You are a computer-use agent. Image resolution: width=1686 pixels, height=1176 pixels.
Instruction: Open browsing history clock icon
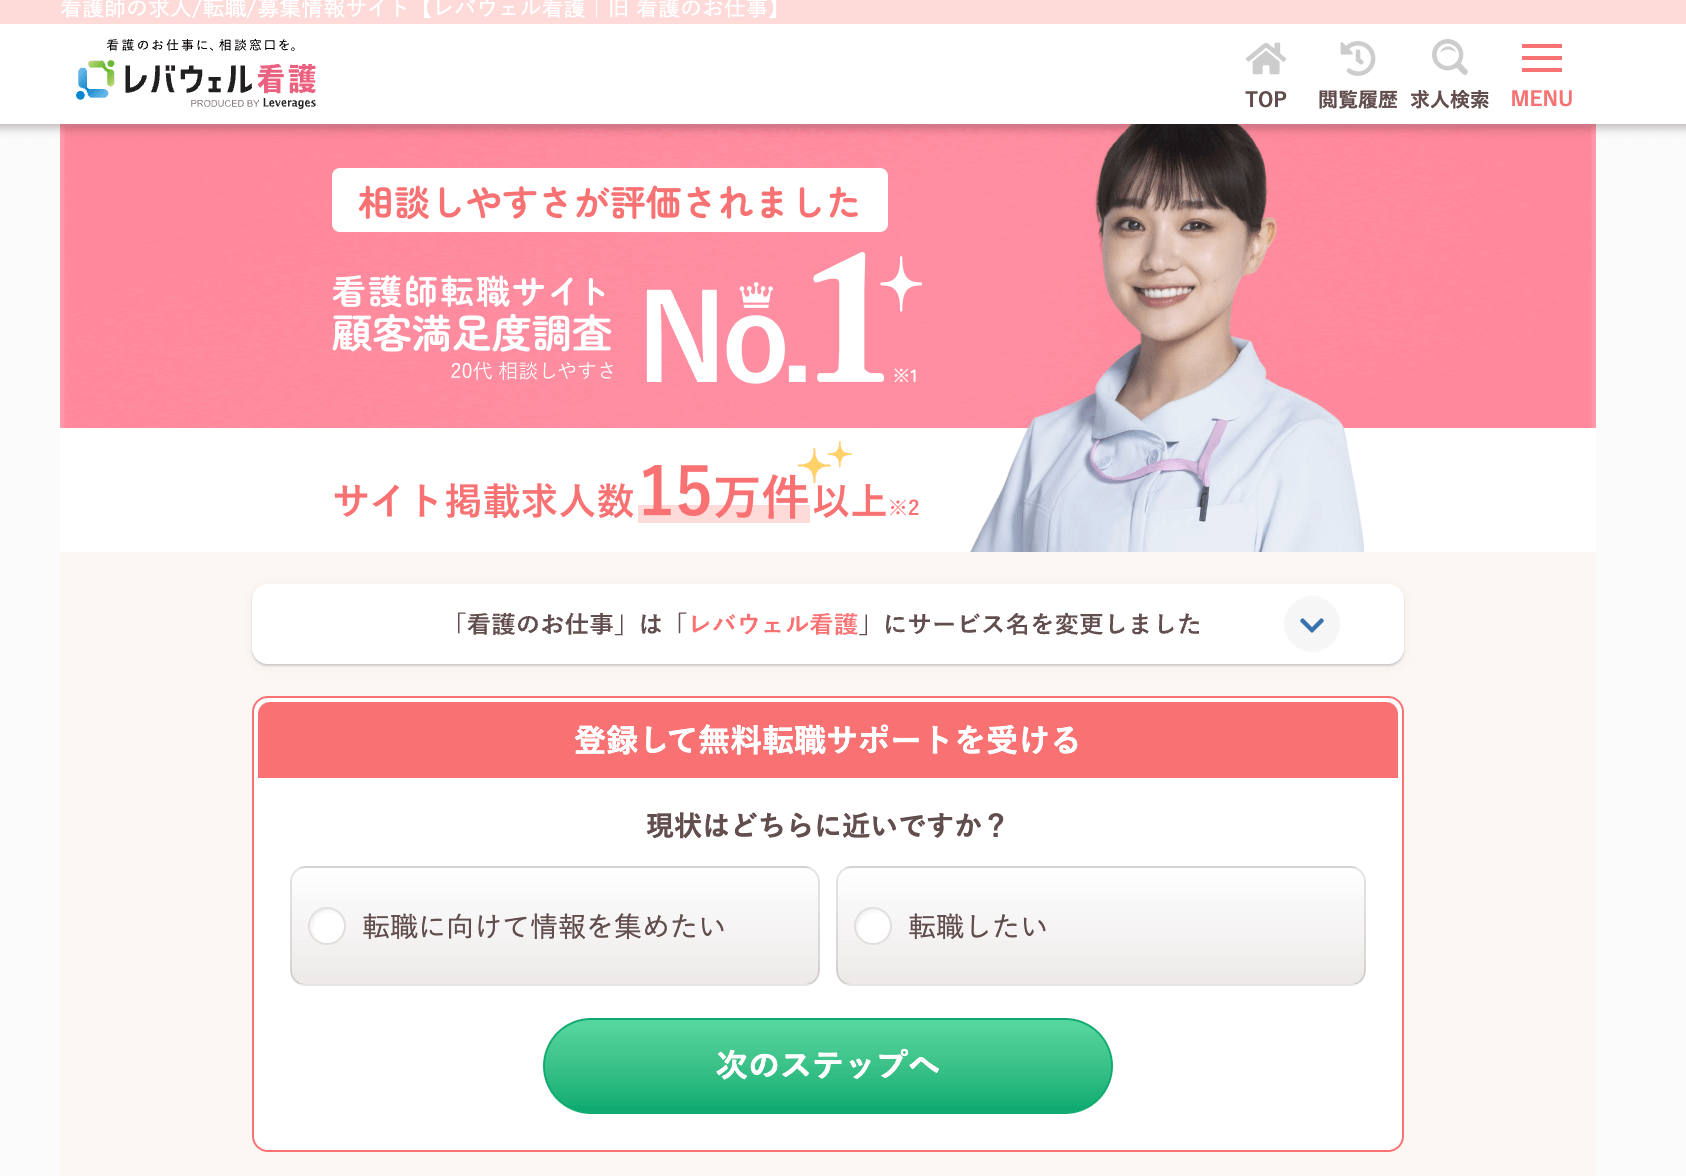tap(1357, 58)
